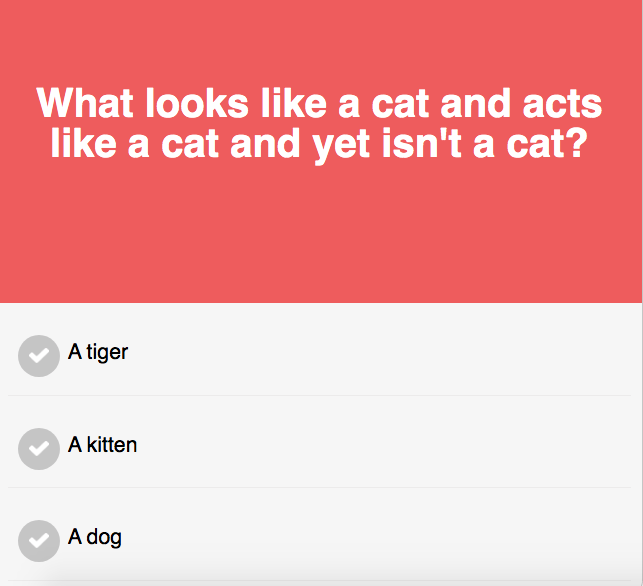
Task: Select the checkmark circle beside A kitten
Action: pyautogui.click(x=39, y=449)
